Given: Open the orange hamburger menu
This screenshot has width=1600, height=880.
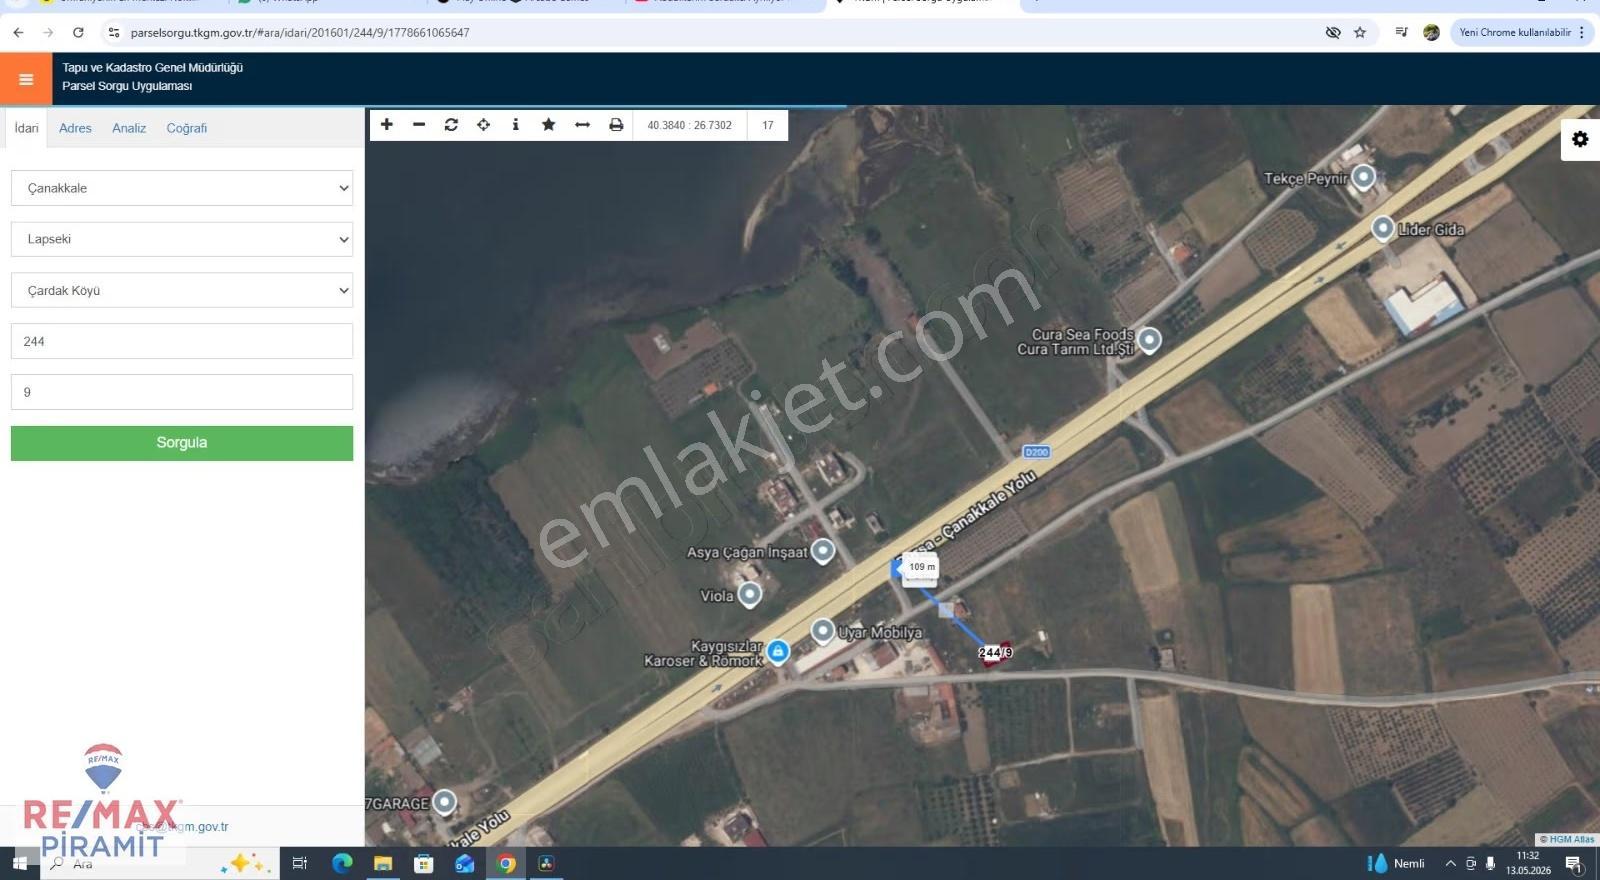Looking at the screenshot, I should click(x=26, y=79).
